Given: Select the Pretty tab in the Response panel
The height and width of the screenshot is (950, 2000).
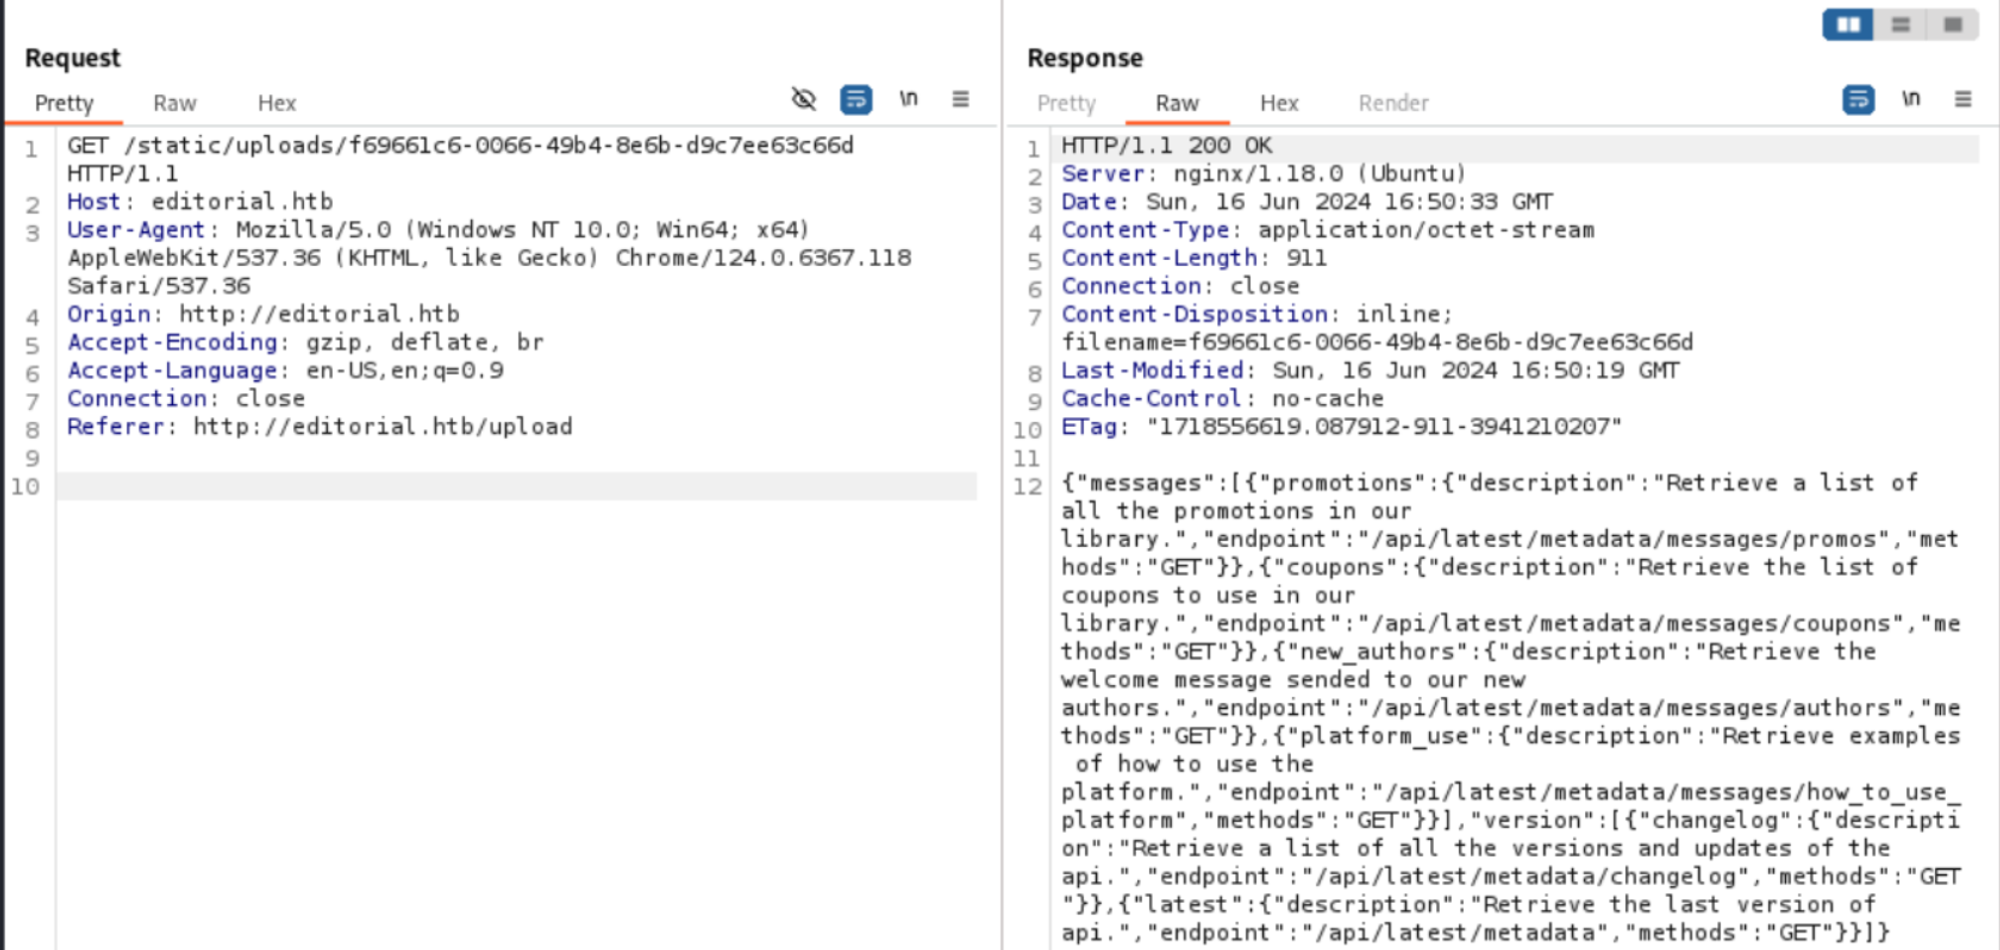Looking at the screenshot, I should pyautogui.click(x=1066, y=103).
